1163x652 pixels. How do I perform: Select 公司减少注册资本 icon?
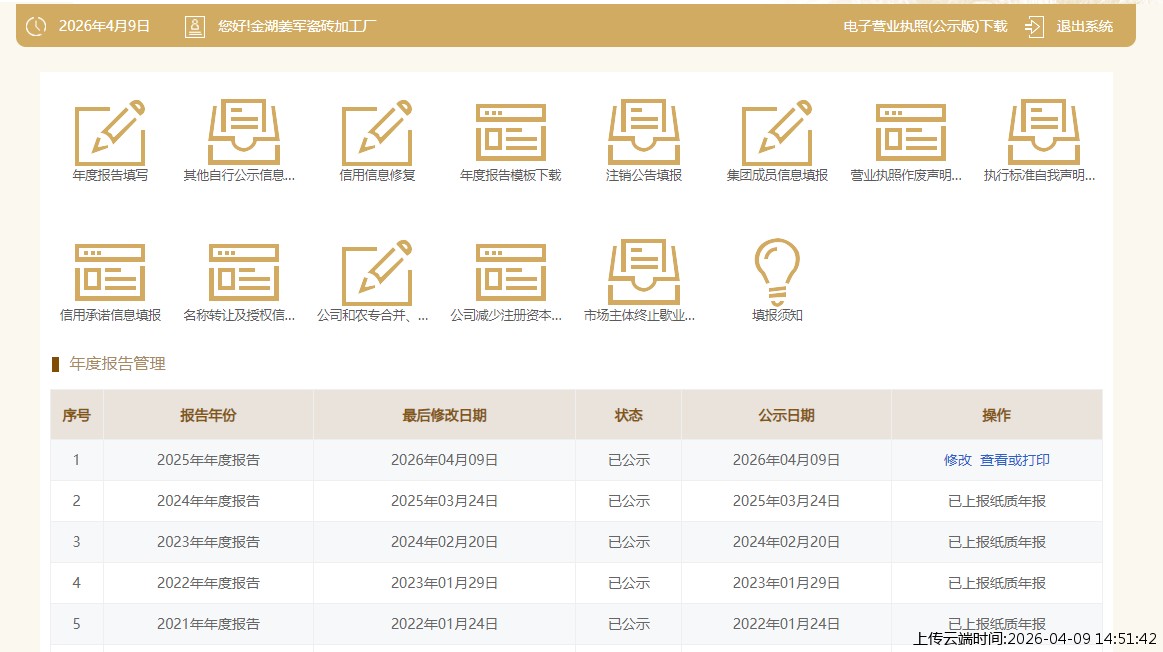510,273
